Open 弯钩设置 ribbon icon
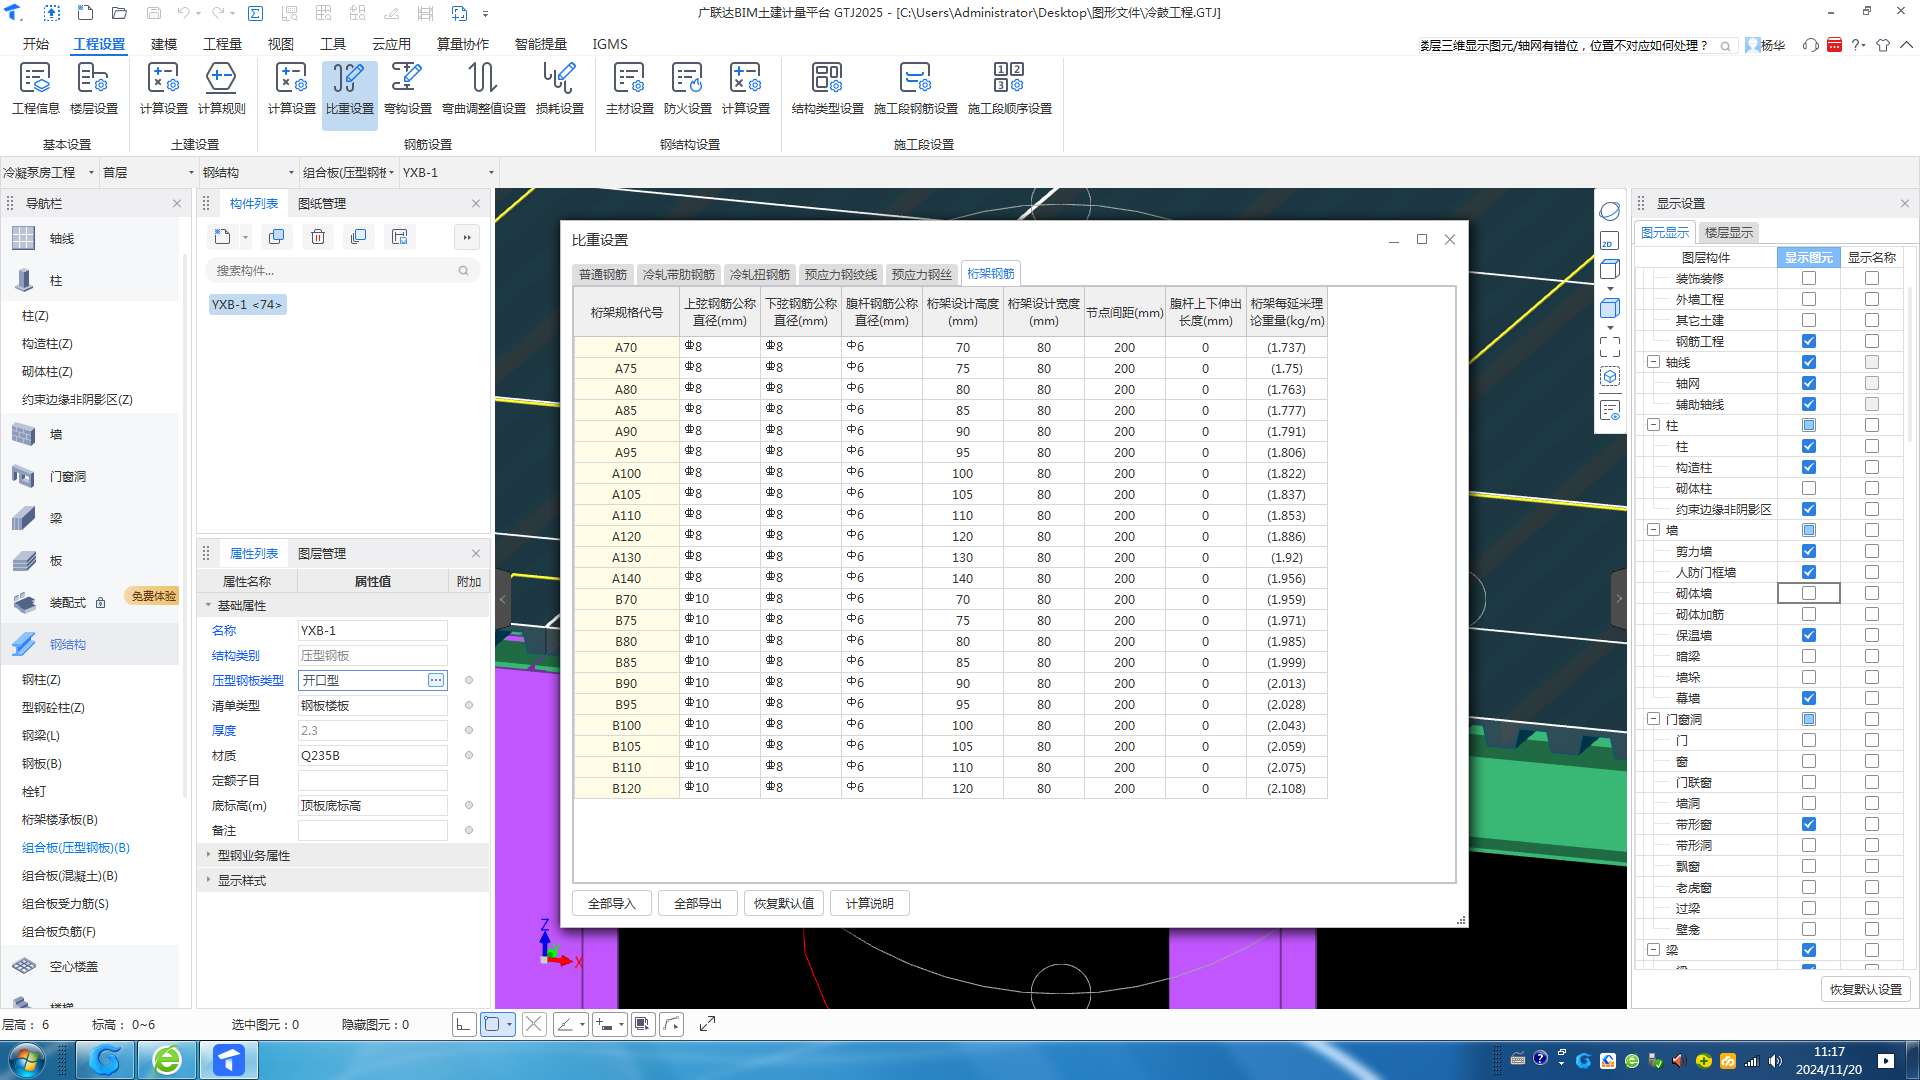 (x=407, y=89)
